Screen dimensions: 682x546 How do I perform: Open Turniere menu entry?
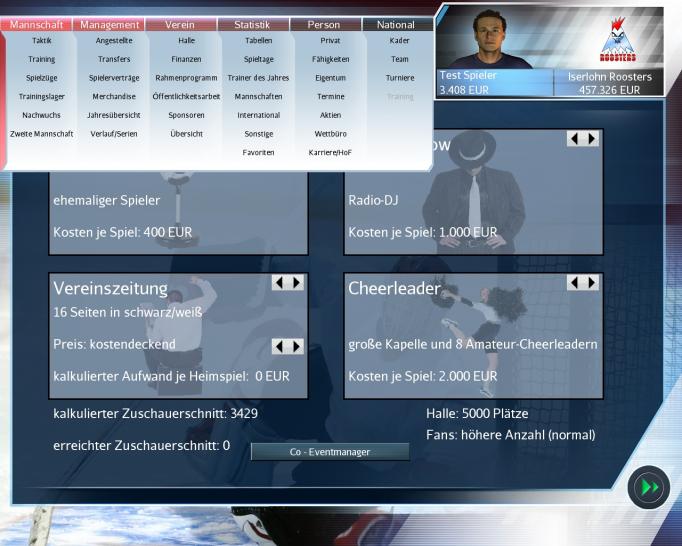coord(399,78)
